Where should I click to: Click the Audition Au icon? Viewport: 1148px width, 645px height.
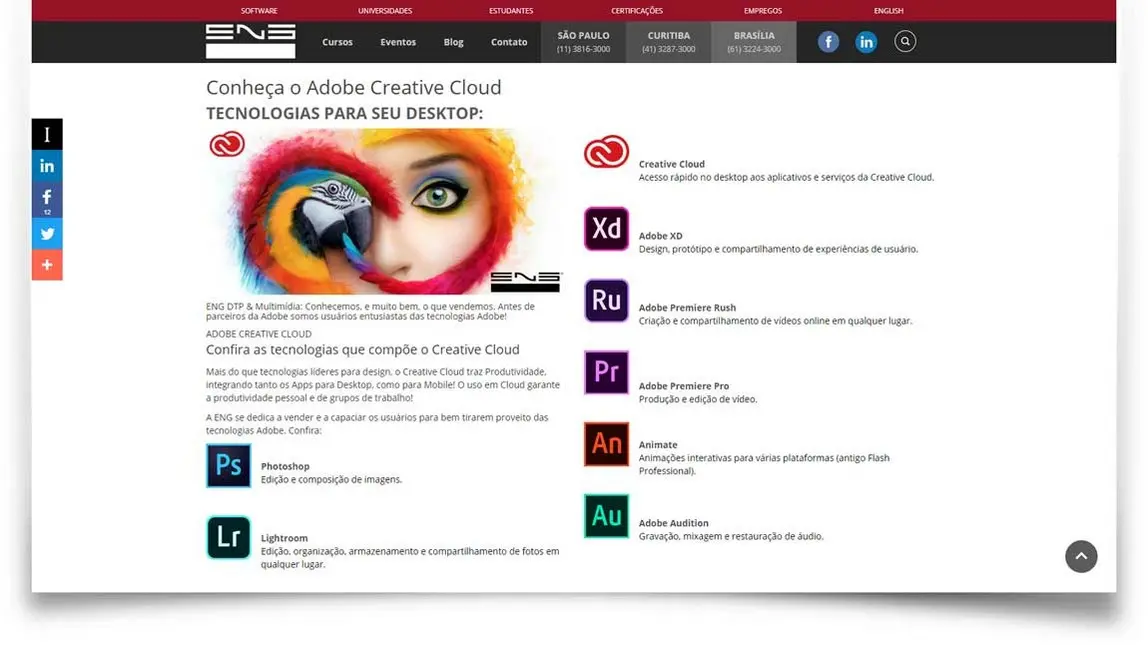point(606,516)
